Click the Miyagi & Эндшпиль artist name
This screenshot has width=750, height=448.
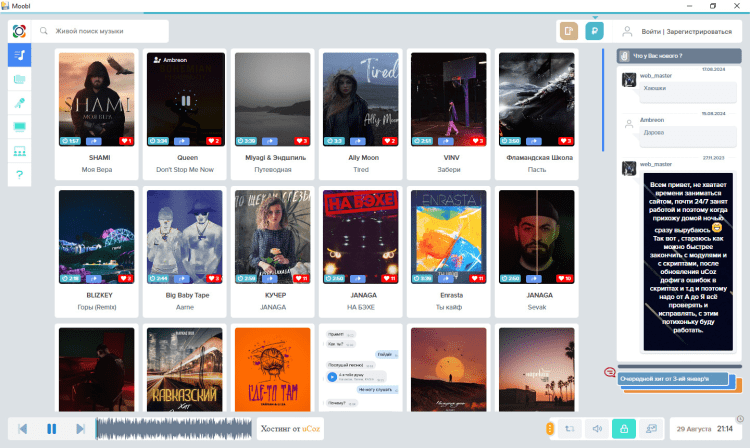(276, 158)
